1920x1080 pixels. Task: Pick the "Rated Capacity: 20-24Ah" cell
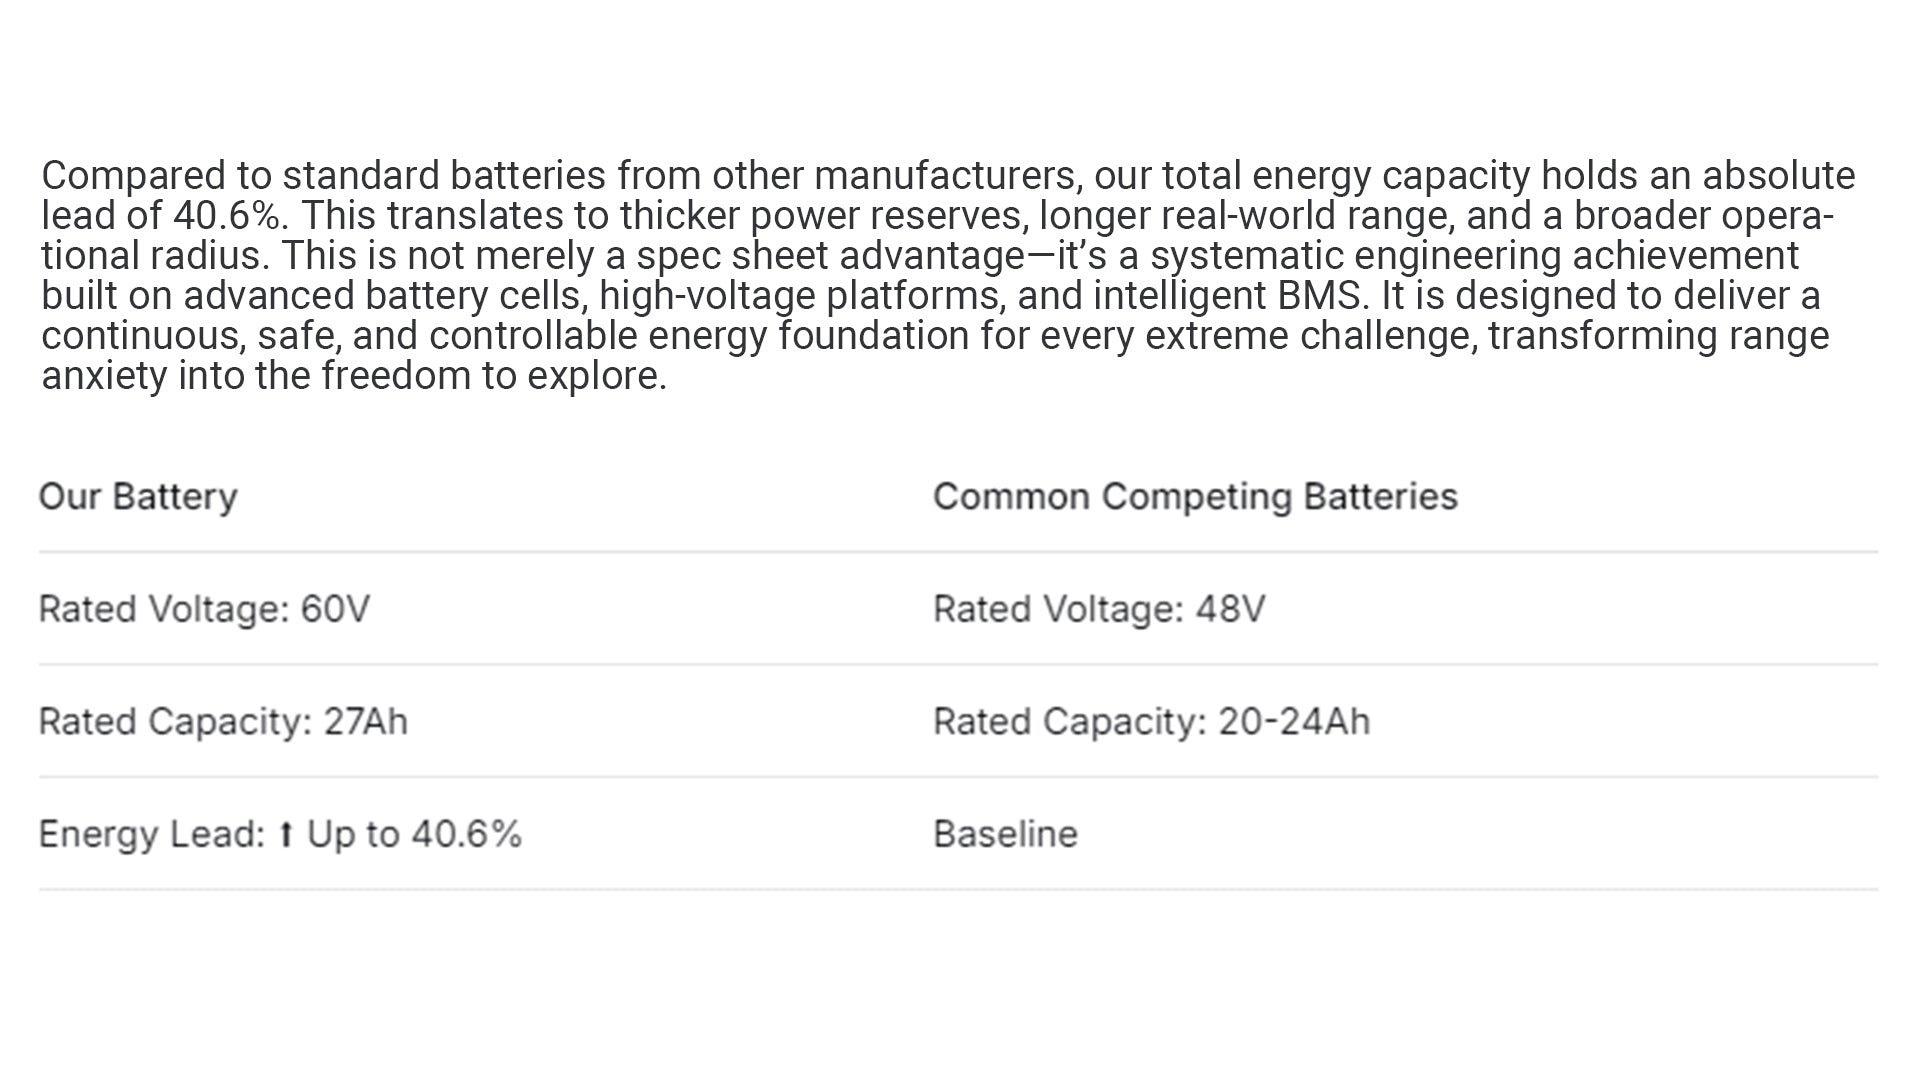point(1151,722)
